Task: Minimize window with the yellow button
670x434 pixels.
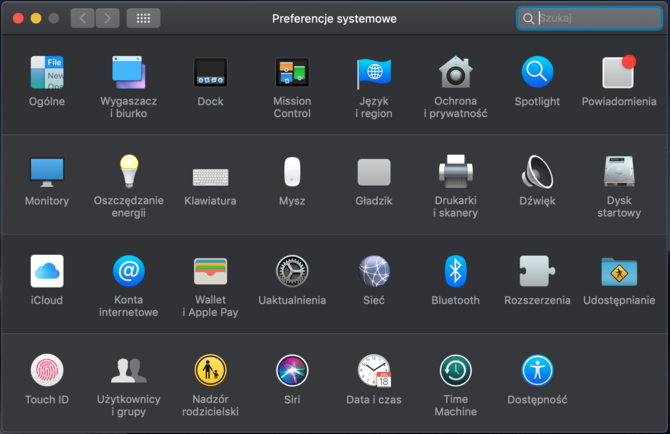Action: tap(36, 18)
